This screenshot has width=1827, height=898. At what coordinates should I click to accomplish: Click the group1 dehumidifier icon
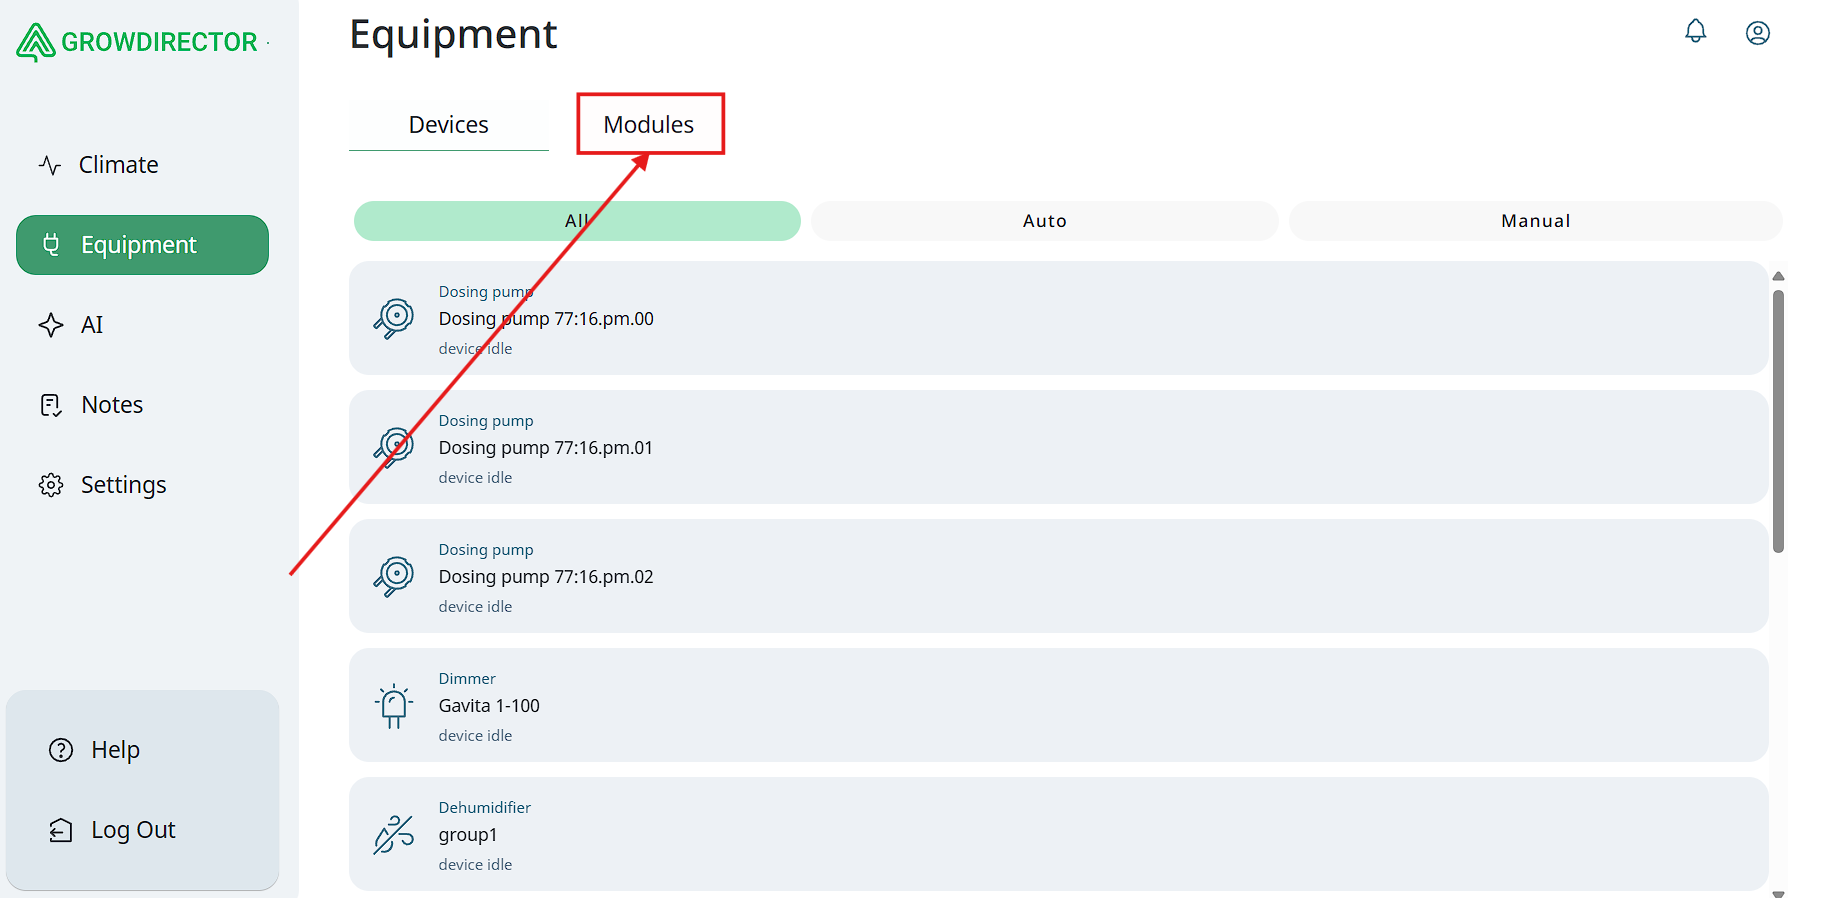coord(394,834)
